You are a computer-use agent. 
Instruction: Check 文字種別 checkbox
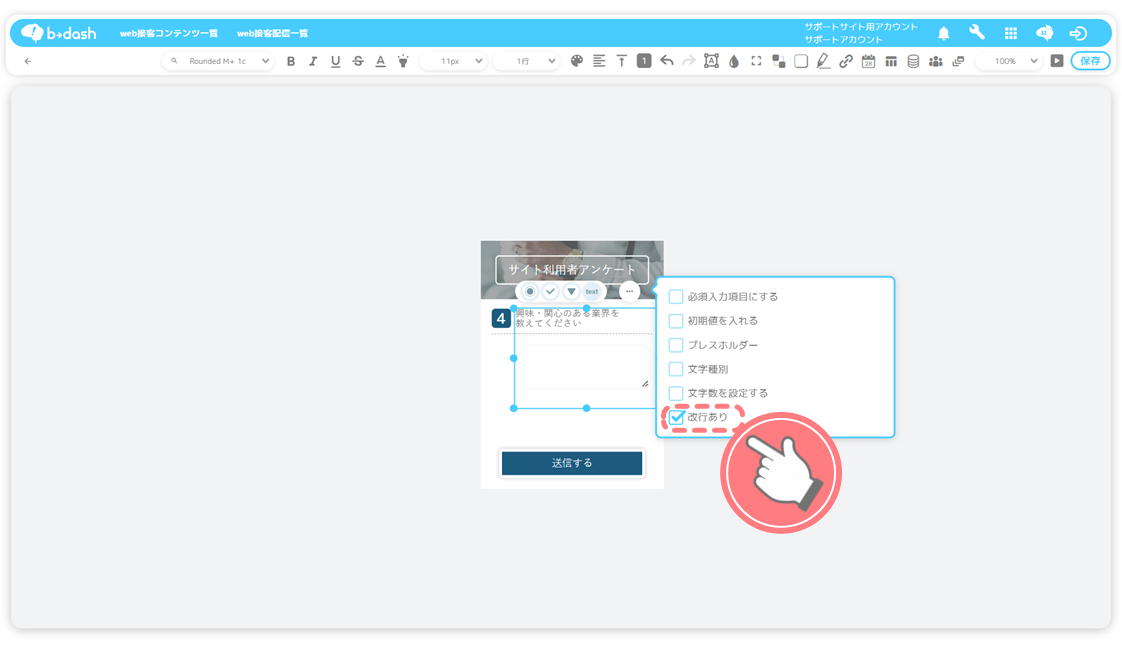[x=675, y=369]
